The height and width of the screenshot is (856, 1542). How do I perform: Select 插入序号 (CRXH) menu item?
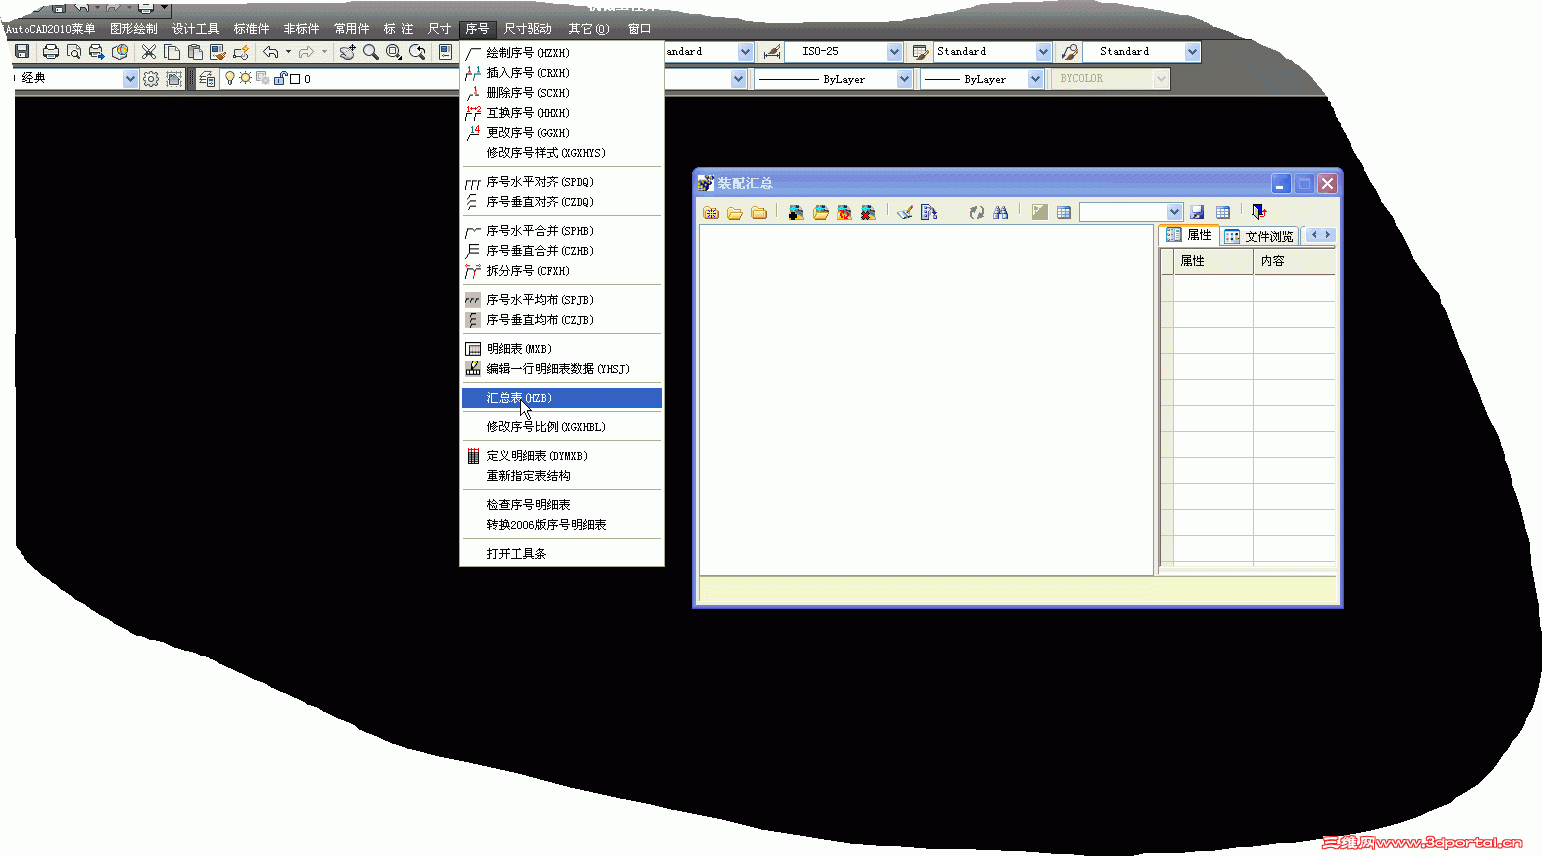click(x=562, y=73)
